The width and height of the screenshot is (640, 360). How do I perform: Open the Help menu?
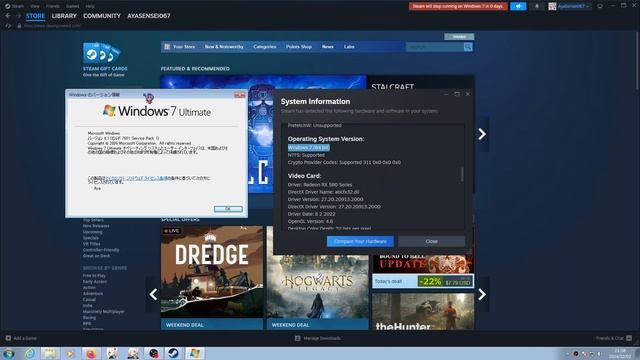90,6
